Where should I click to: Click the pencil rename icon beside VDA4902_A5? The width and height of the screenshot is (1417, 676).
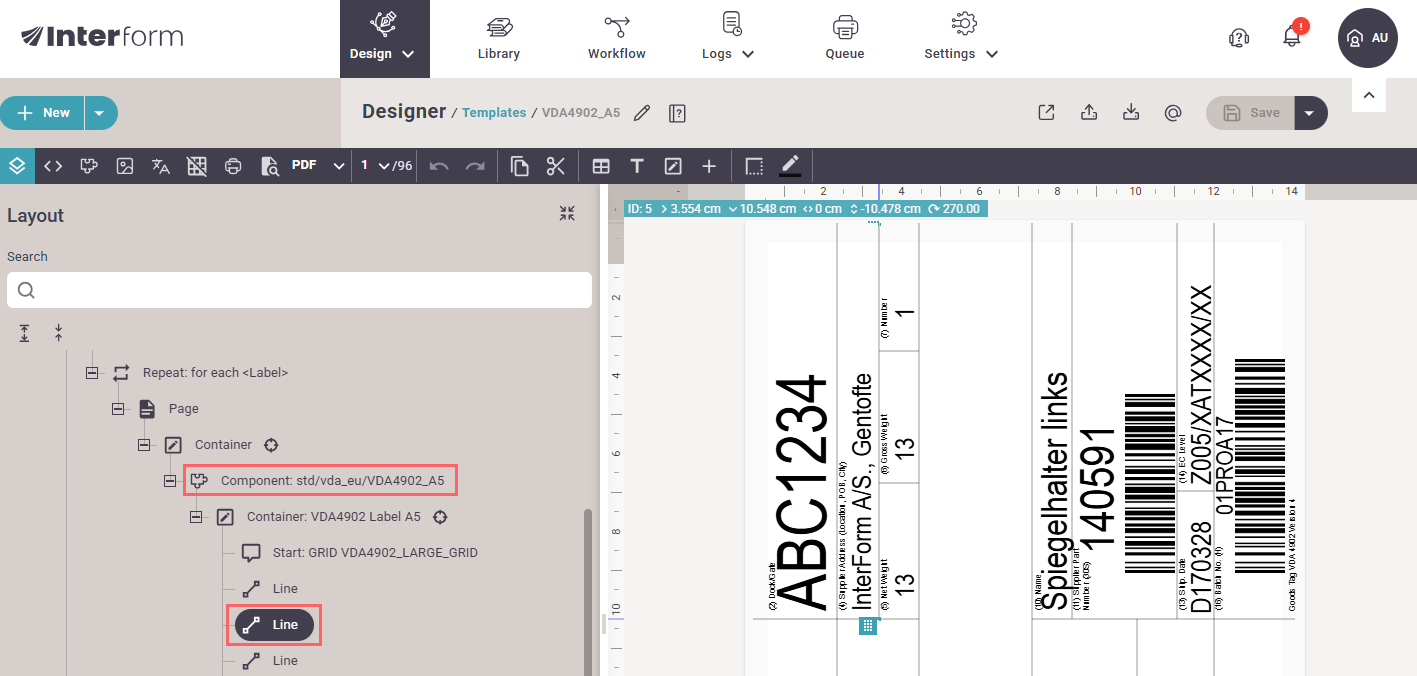pyautogui.click(x=642, y=113)
